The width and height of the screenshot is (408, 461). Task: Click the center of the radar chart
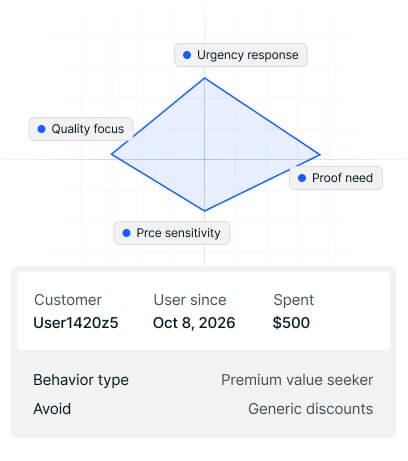pyautogui.click(x=204, y=159)
